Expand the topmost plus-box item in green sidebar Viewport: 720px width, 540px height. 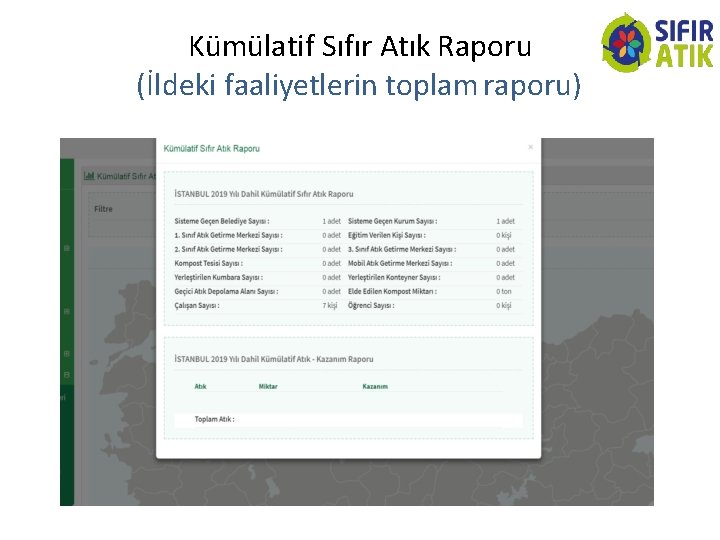pyautogui.click(x=67, y=248)
